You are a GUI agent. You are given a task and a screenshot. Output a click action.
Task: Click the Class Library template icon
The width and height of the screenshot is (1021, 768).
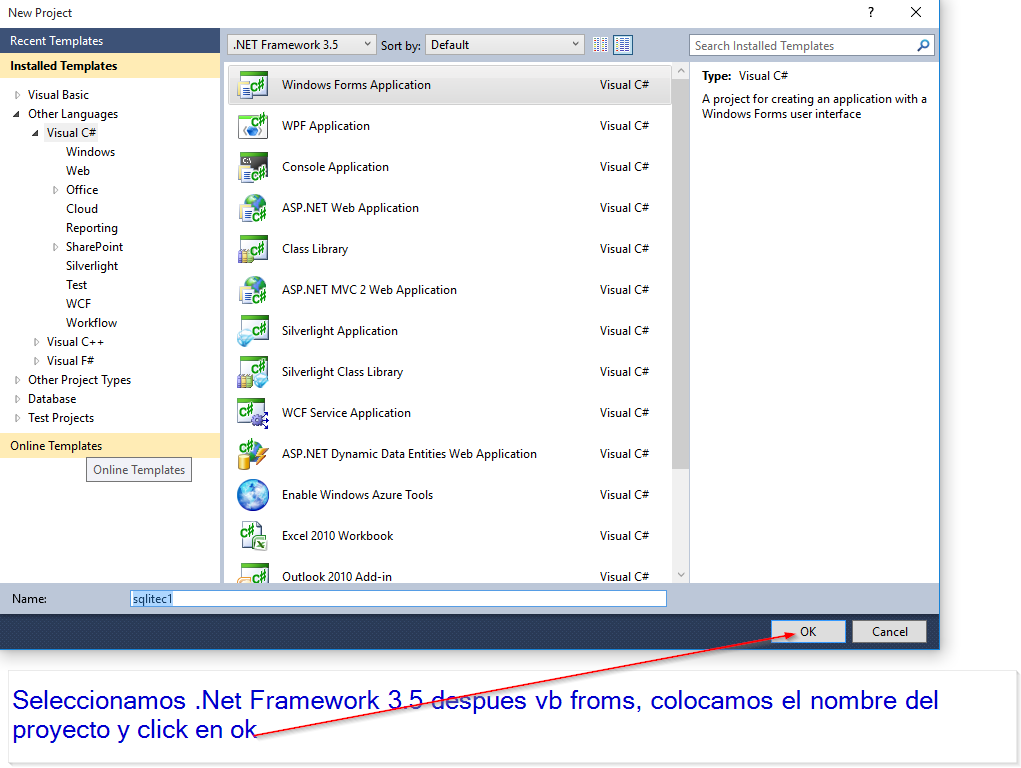pyautogui.click(x=253, y=249)
